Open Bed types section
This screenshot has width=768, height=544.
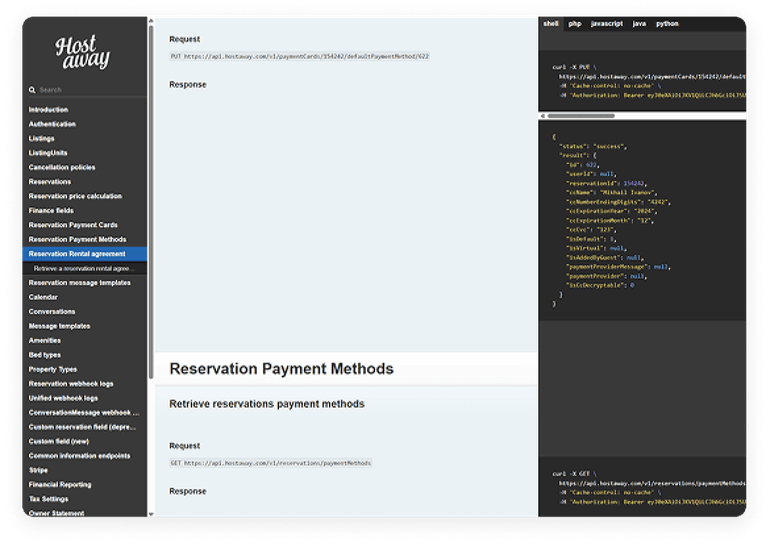click(x=45, y=355)
